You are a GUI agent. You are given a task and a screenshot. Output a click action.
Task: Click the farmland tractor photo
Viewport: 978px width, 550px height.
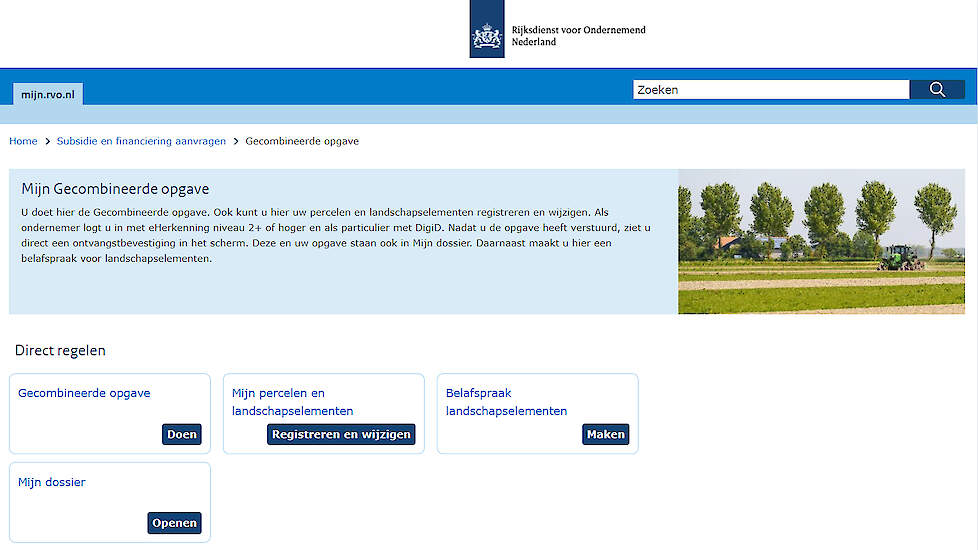821,241
